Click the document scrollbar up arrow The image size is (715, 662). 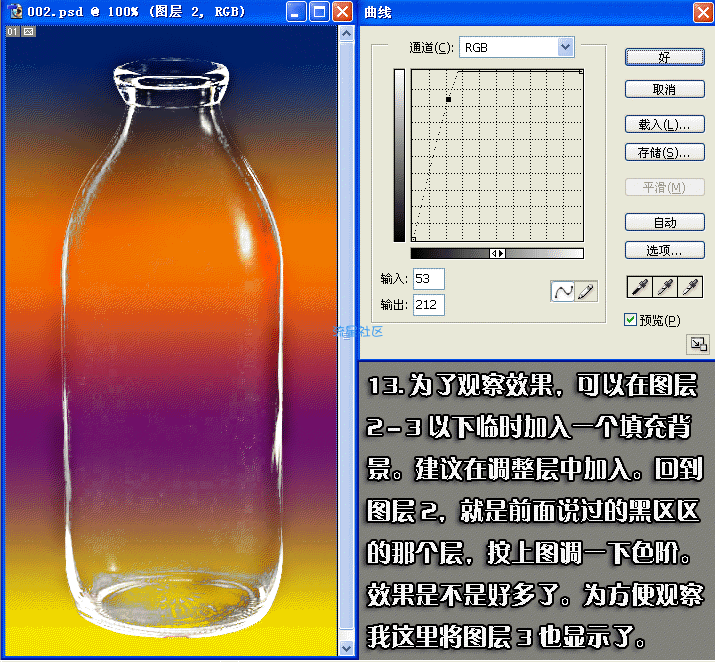coord(347,34)
